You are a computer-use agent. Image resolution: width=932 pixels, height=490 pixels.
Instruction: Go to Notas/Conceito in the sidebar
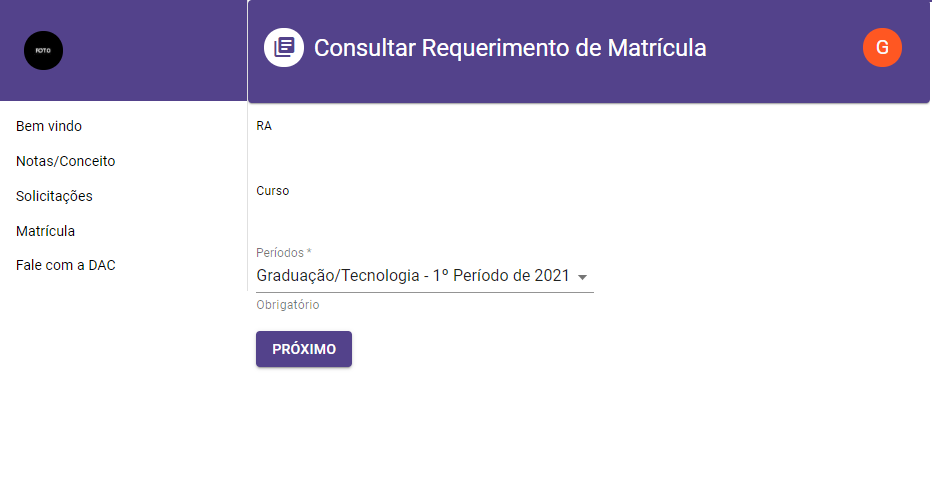click(65, 161)
